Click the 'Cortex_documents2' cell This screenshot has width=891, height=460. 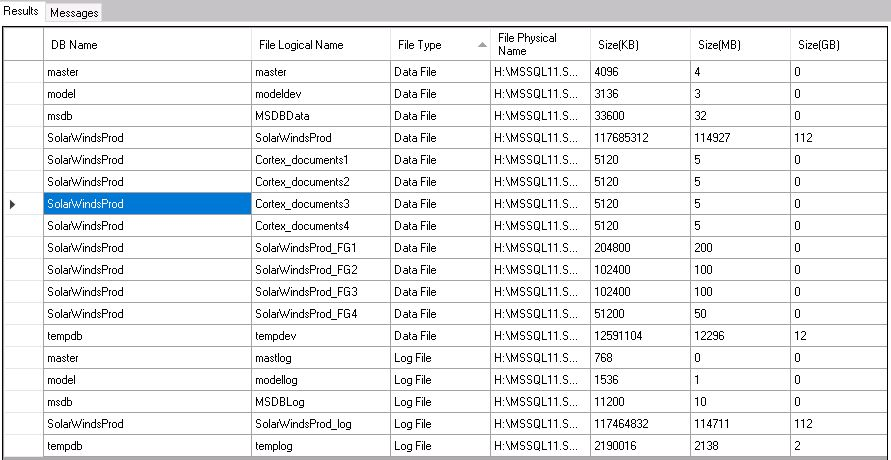point(321,182)
